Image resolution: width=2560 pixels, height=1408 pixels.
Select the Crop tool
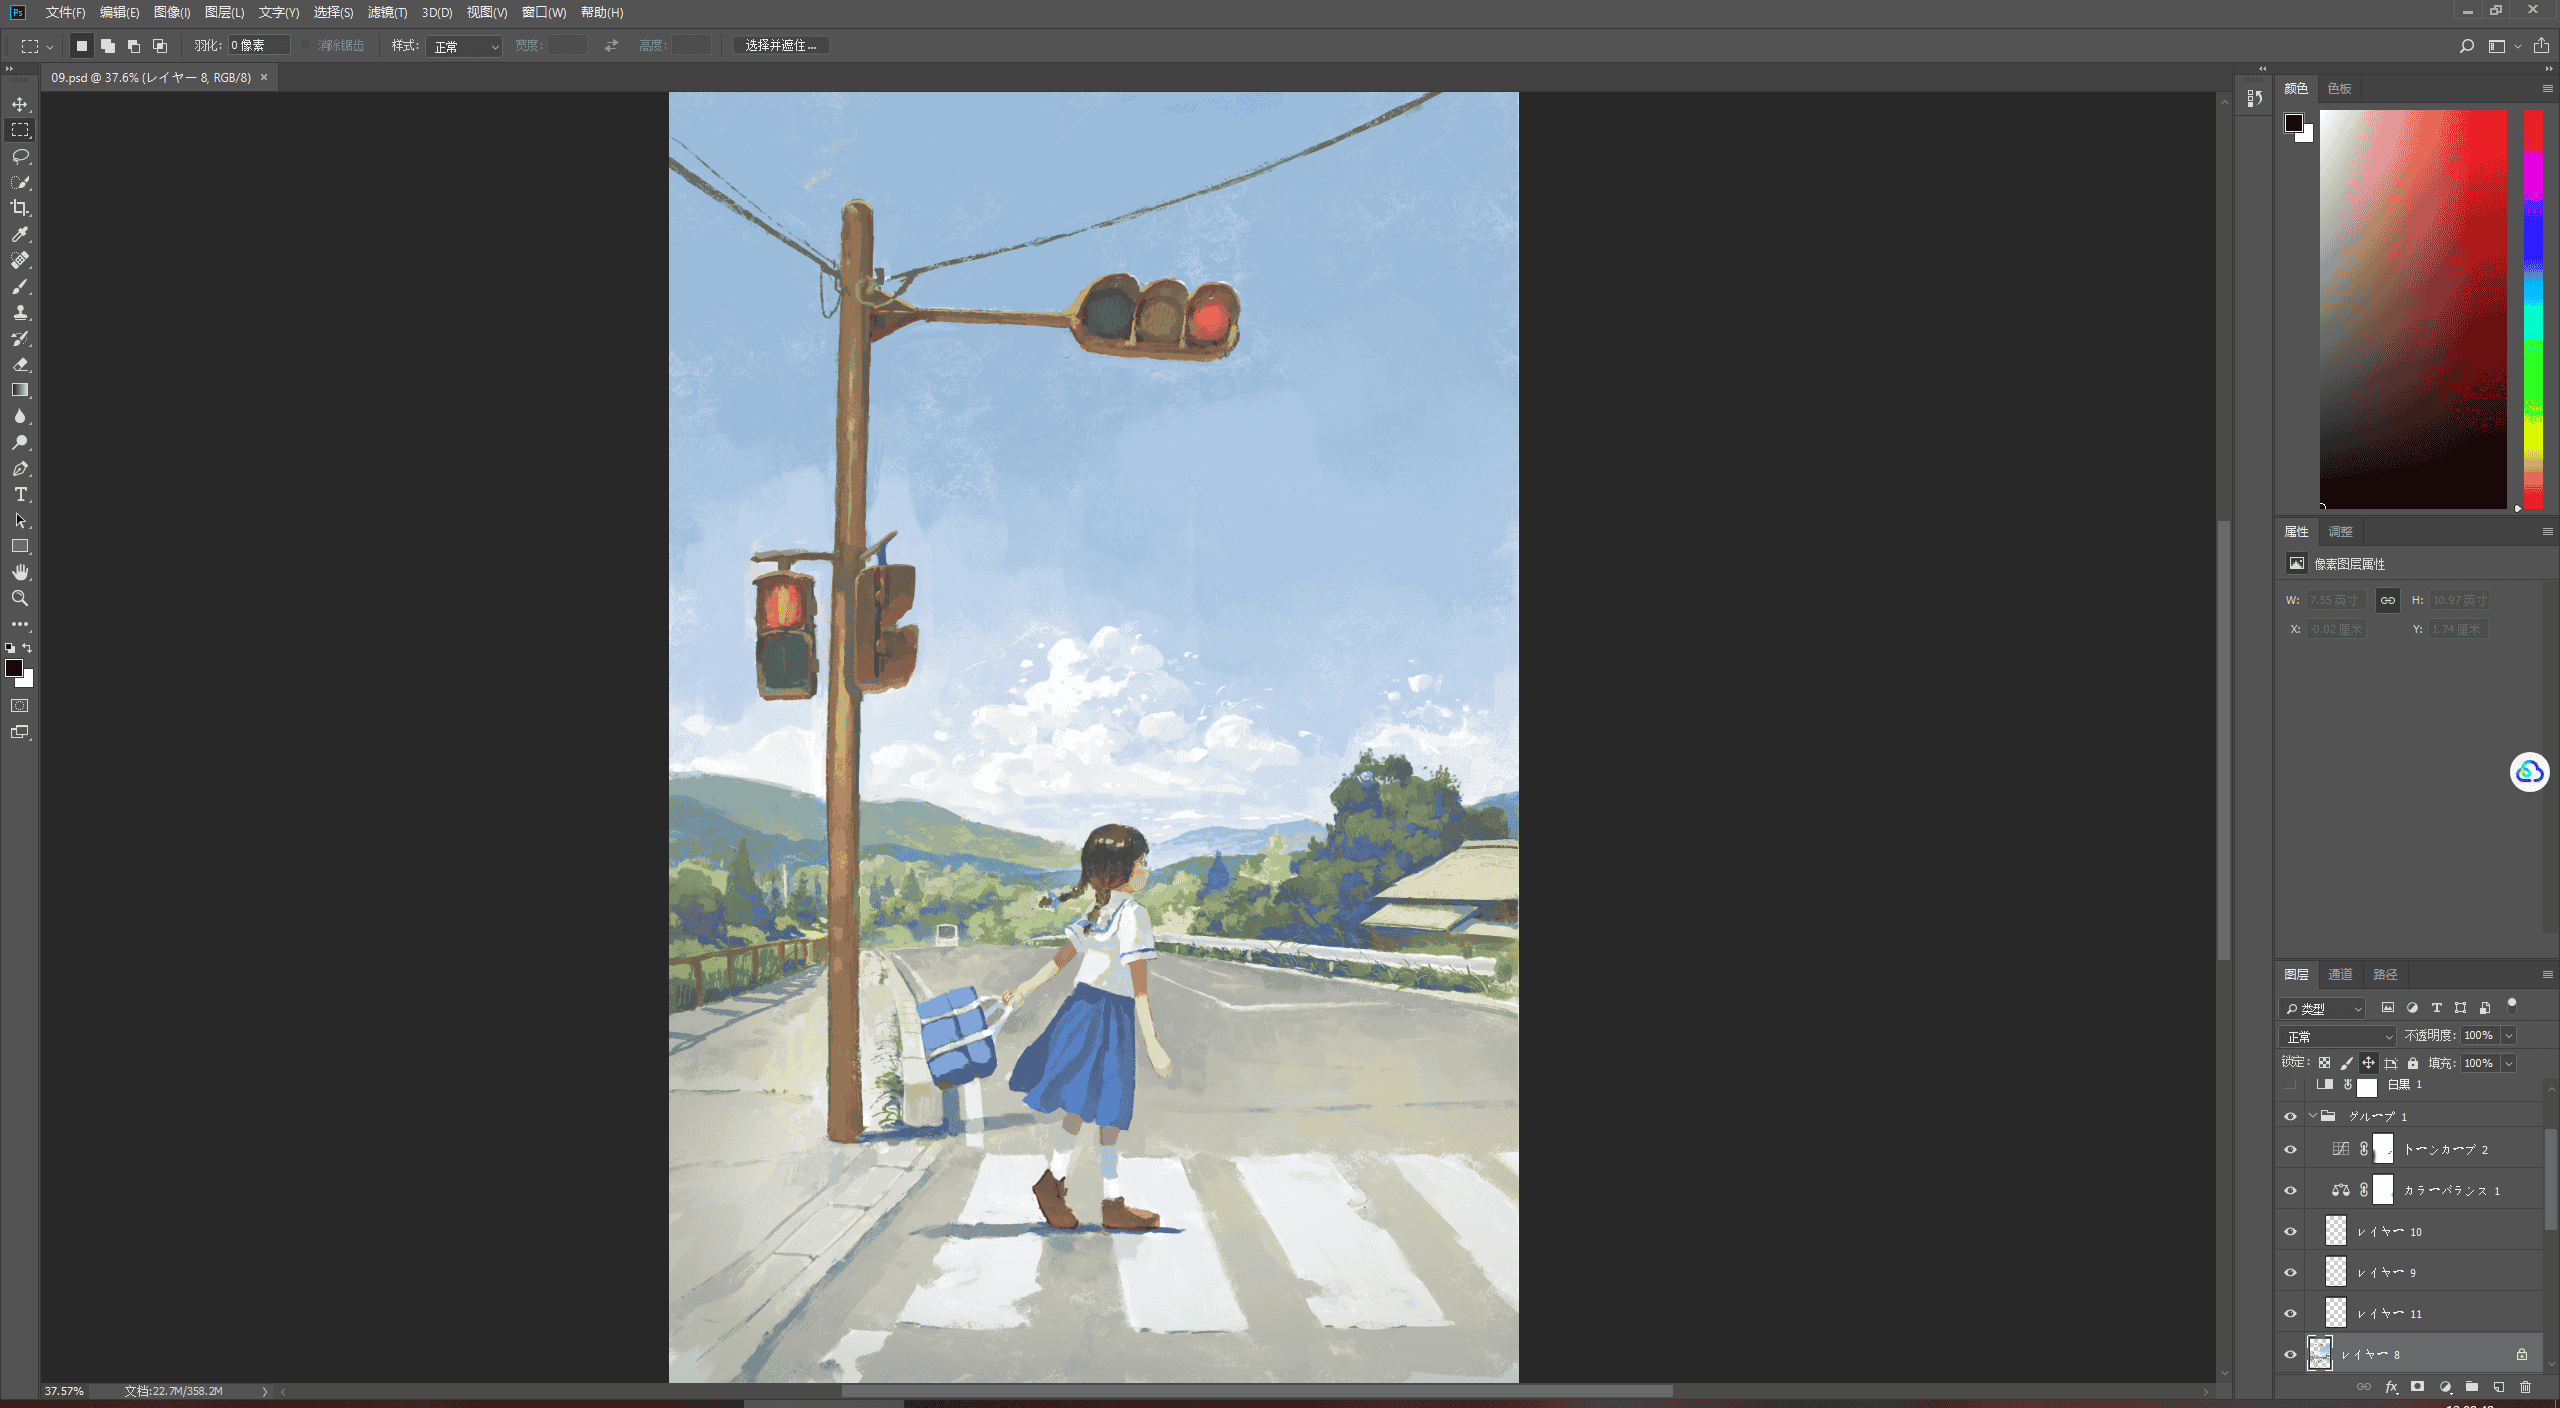(x=20, y=208)
